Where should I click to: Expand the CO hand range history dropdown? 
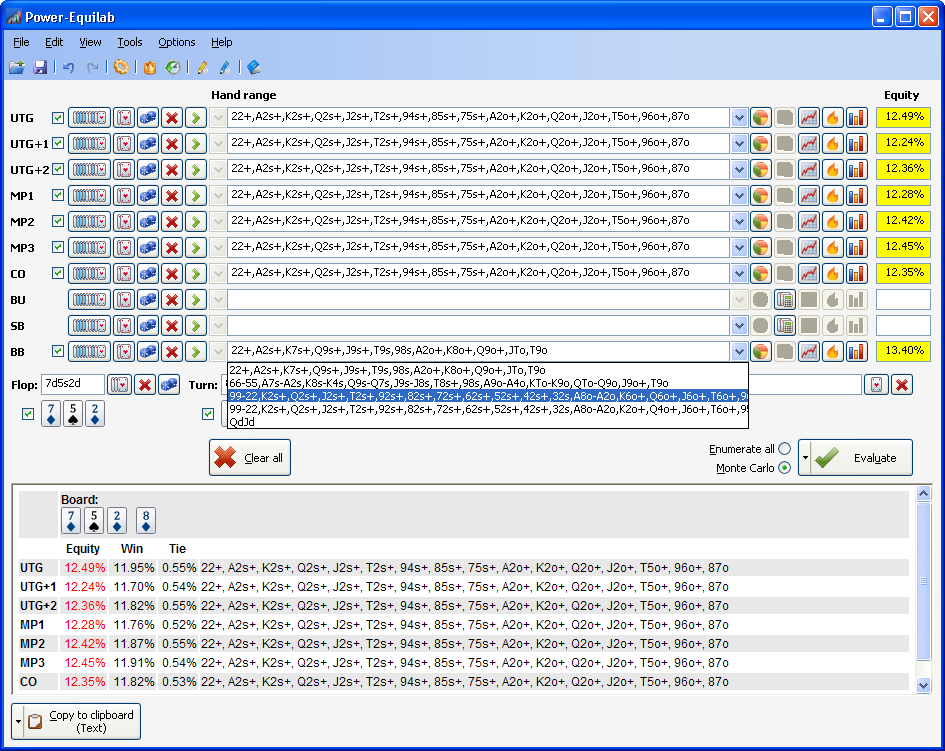739,273
